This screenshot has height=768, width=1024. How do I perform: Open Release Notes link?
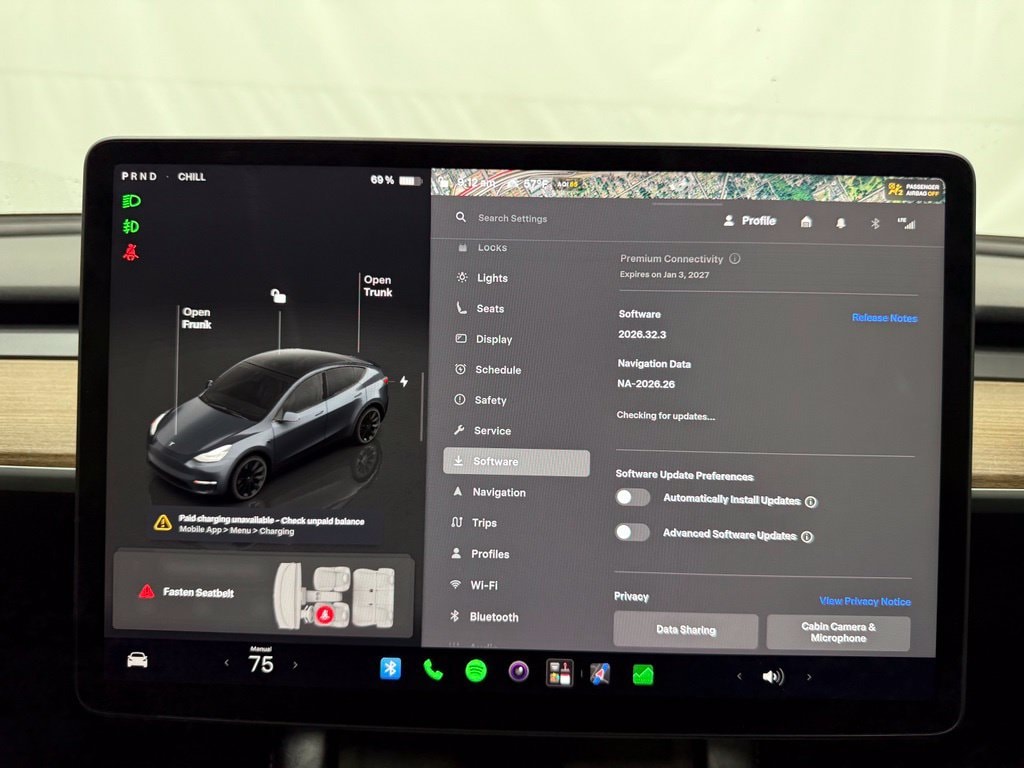884,318
